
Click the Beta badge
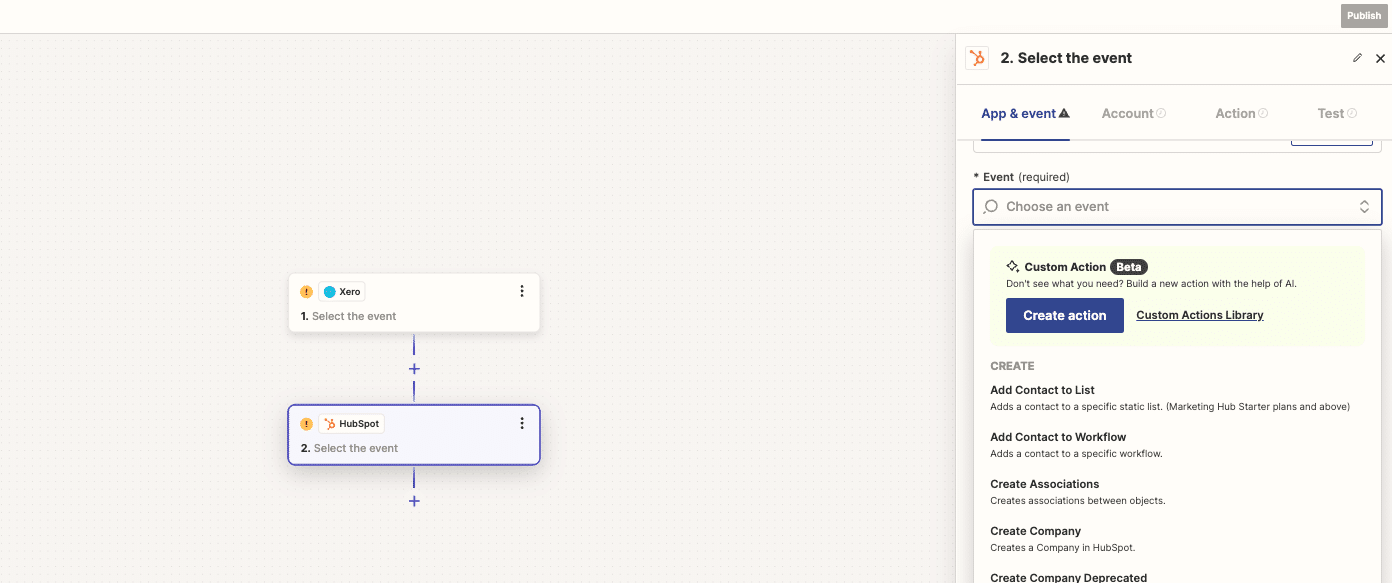pos(1129,267)
